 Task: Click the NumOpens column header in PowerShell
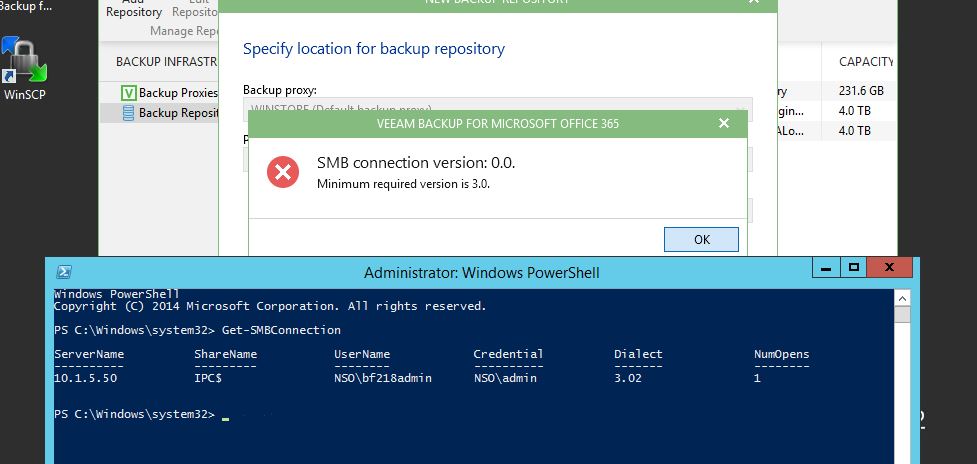781,354
